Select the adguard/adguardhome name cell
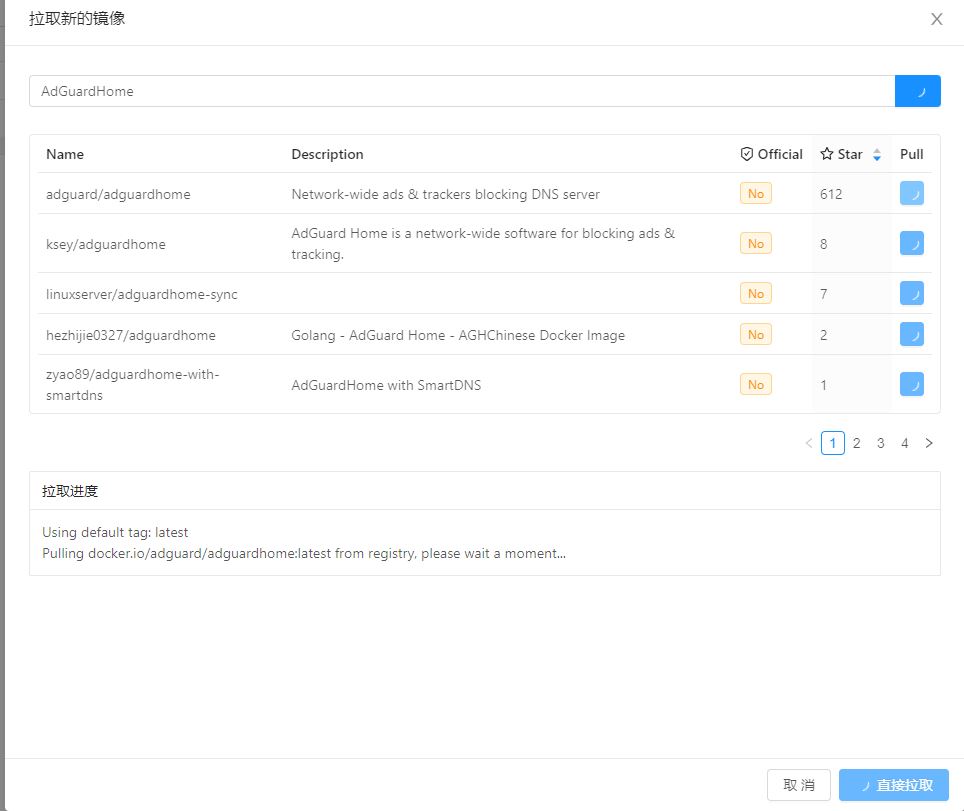The width and height of the screenshot is (964, 811). [x=118, y=194]
